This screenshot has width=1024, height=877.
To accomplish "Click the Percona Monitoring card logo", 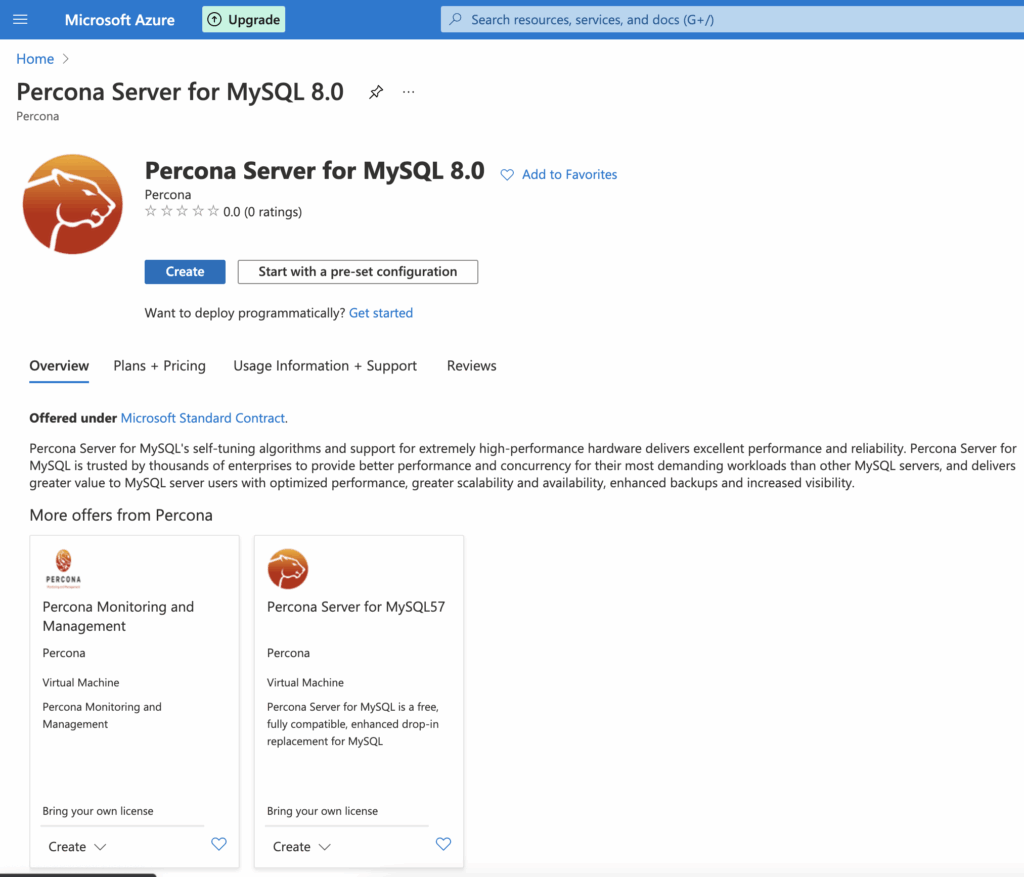I will [x=64, y=567].
